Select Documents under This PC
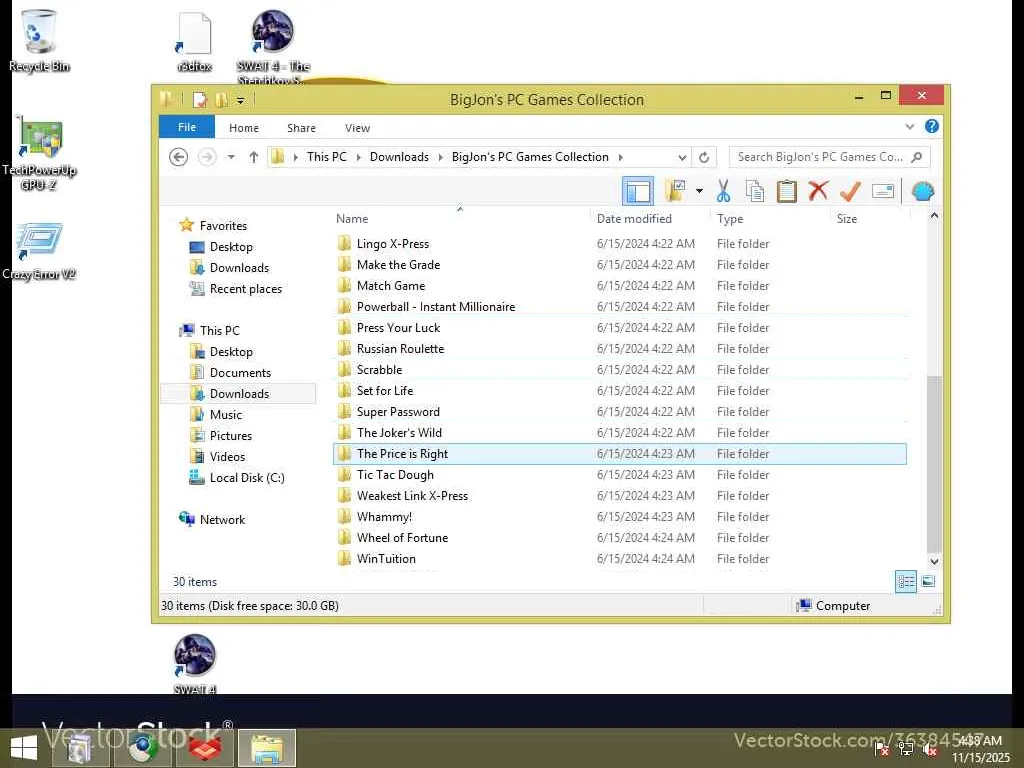This screenshot has height=768, width=1024. click(240, 372)
